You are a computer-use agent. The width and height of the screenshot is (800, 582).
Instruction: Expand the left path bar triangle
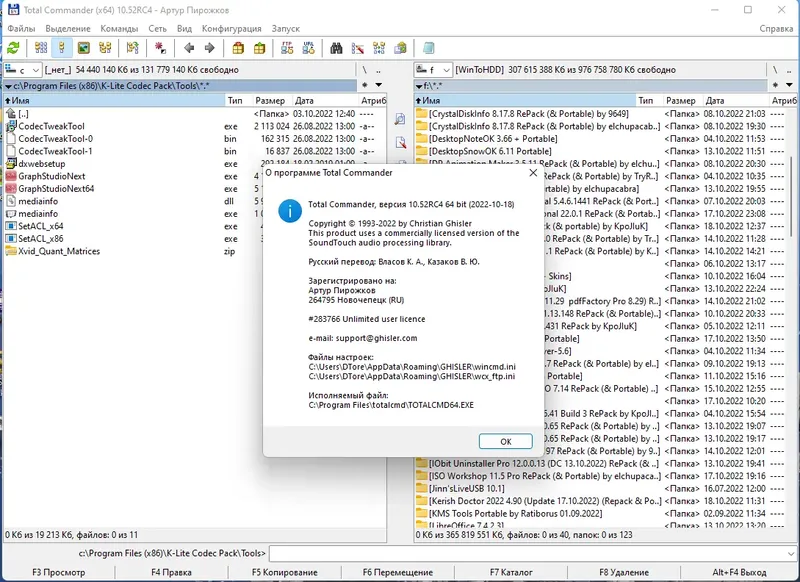click(x=9, y=86)
